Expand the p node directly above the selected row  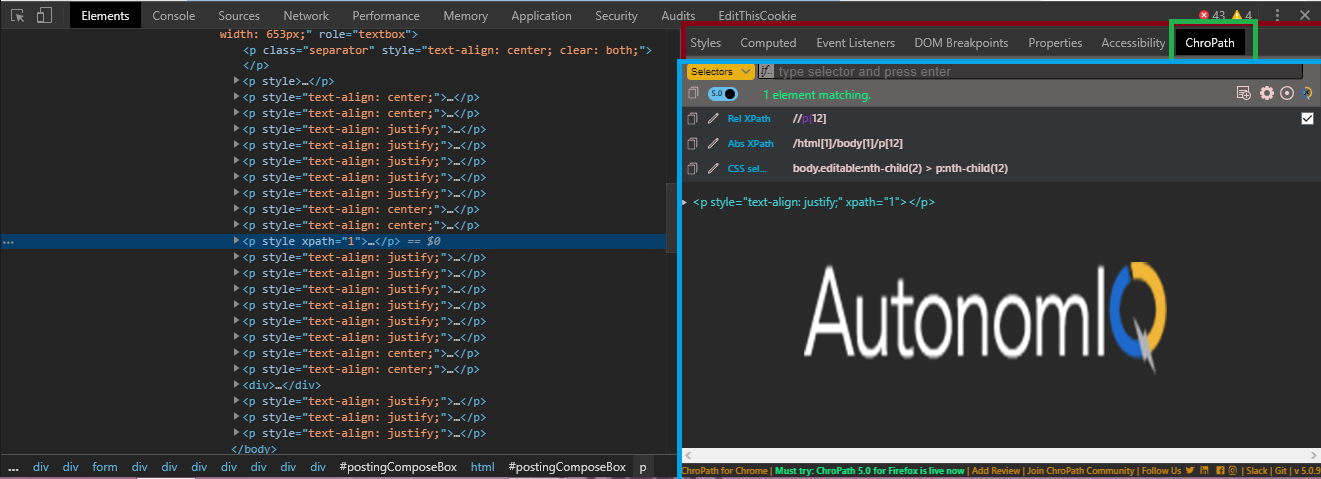click(x=237, y=225)
